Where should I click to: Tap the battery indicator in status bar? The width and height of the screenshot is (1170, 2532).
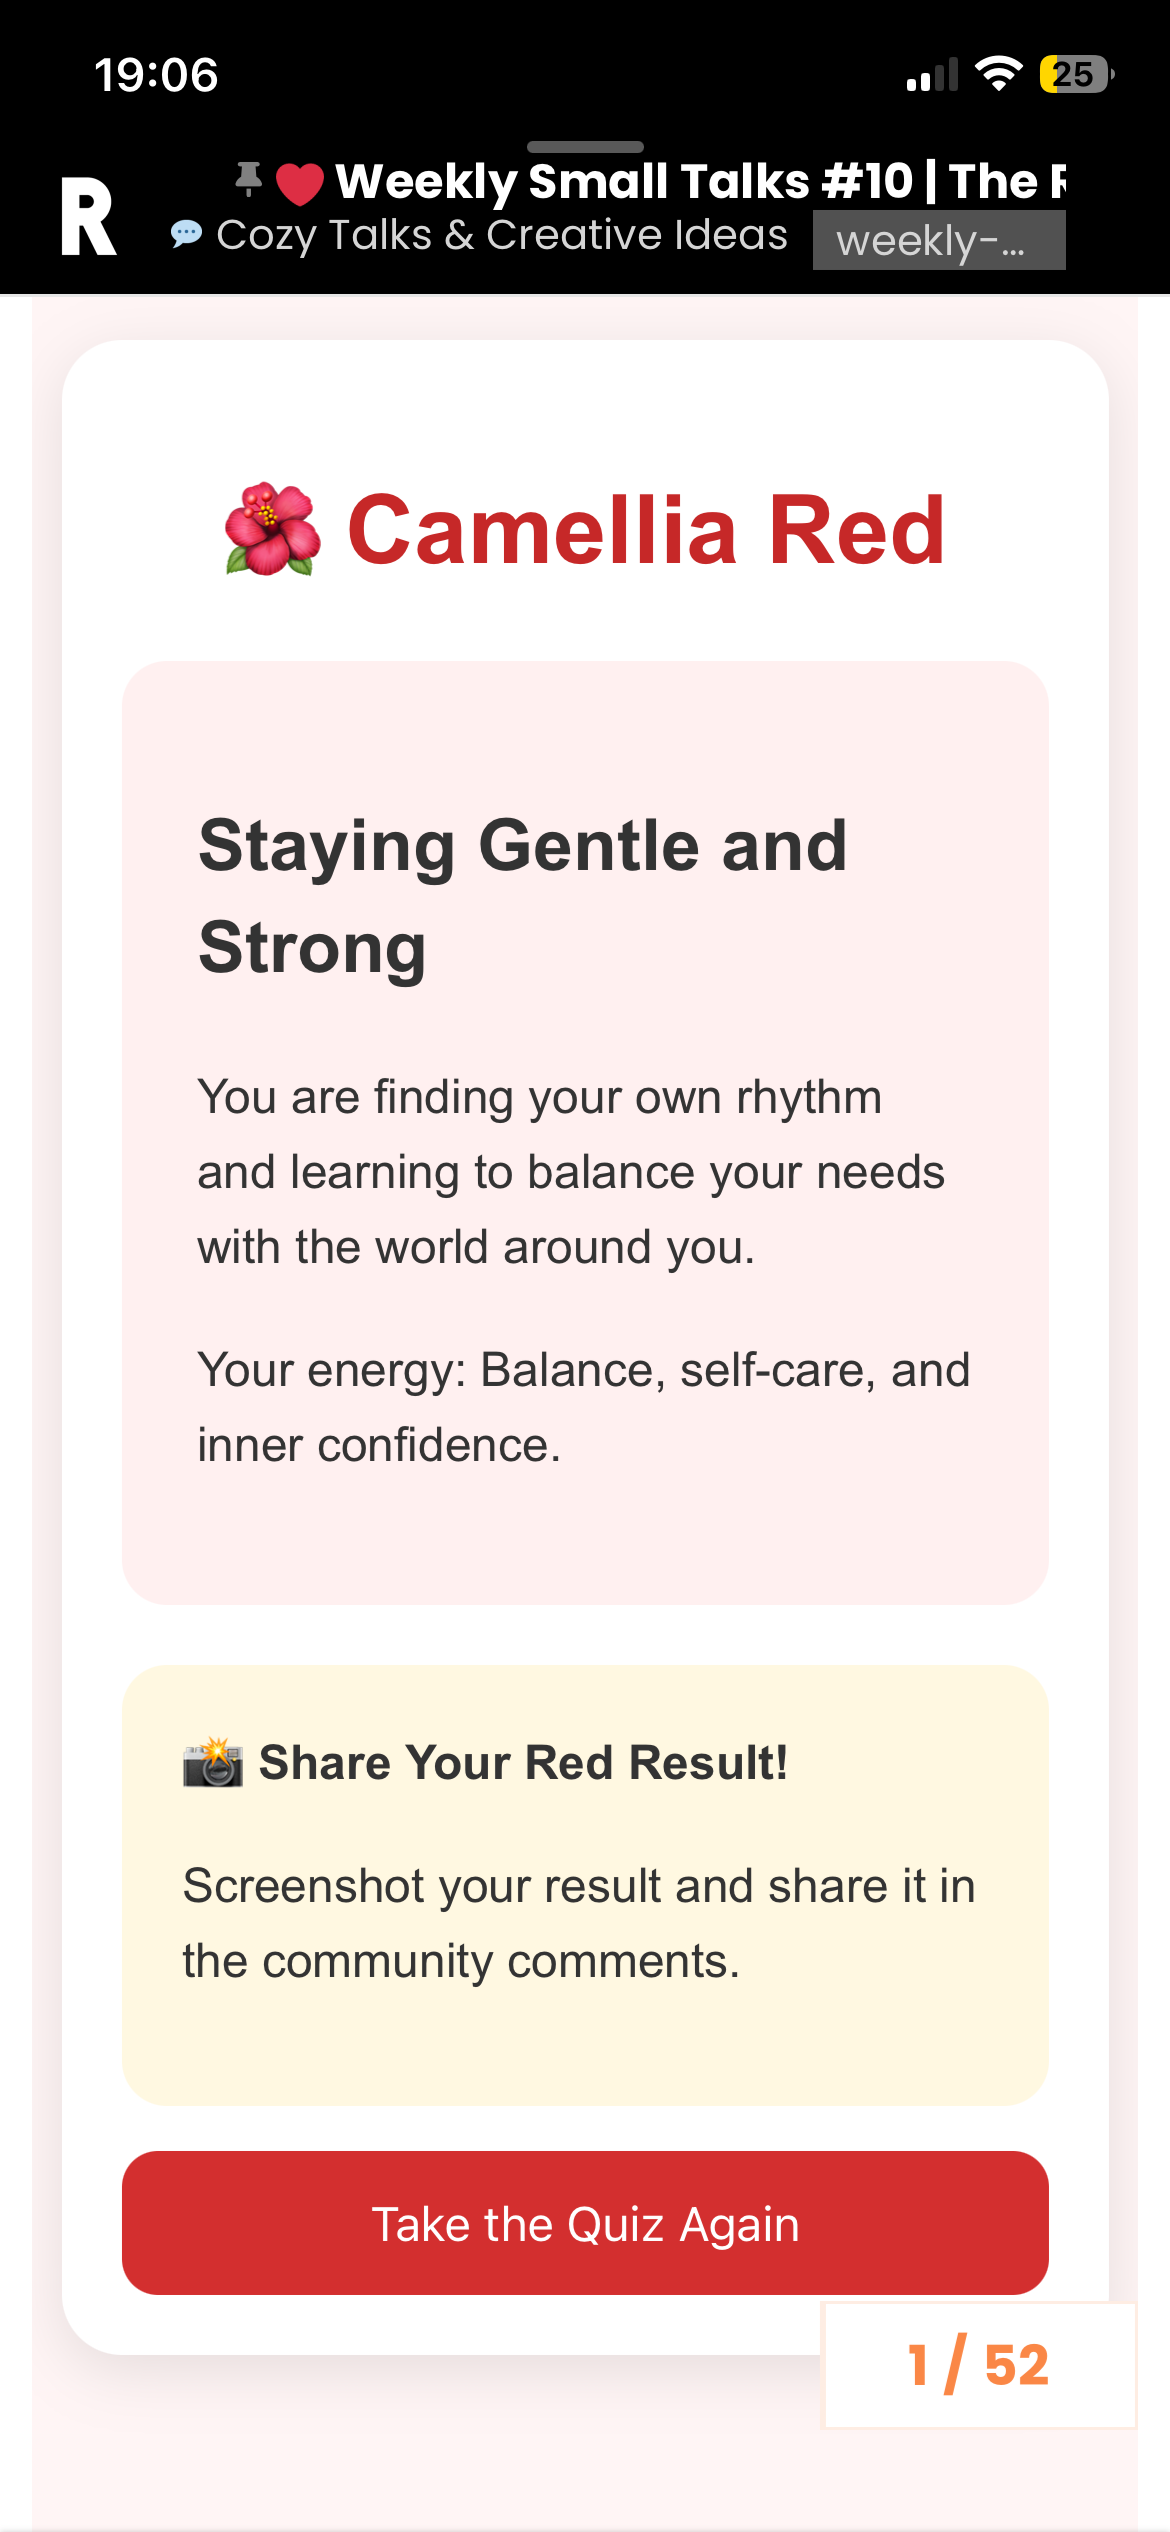tap(1077, 74)
